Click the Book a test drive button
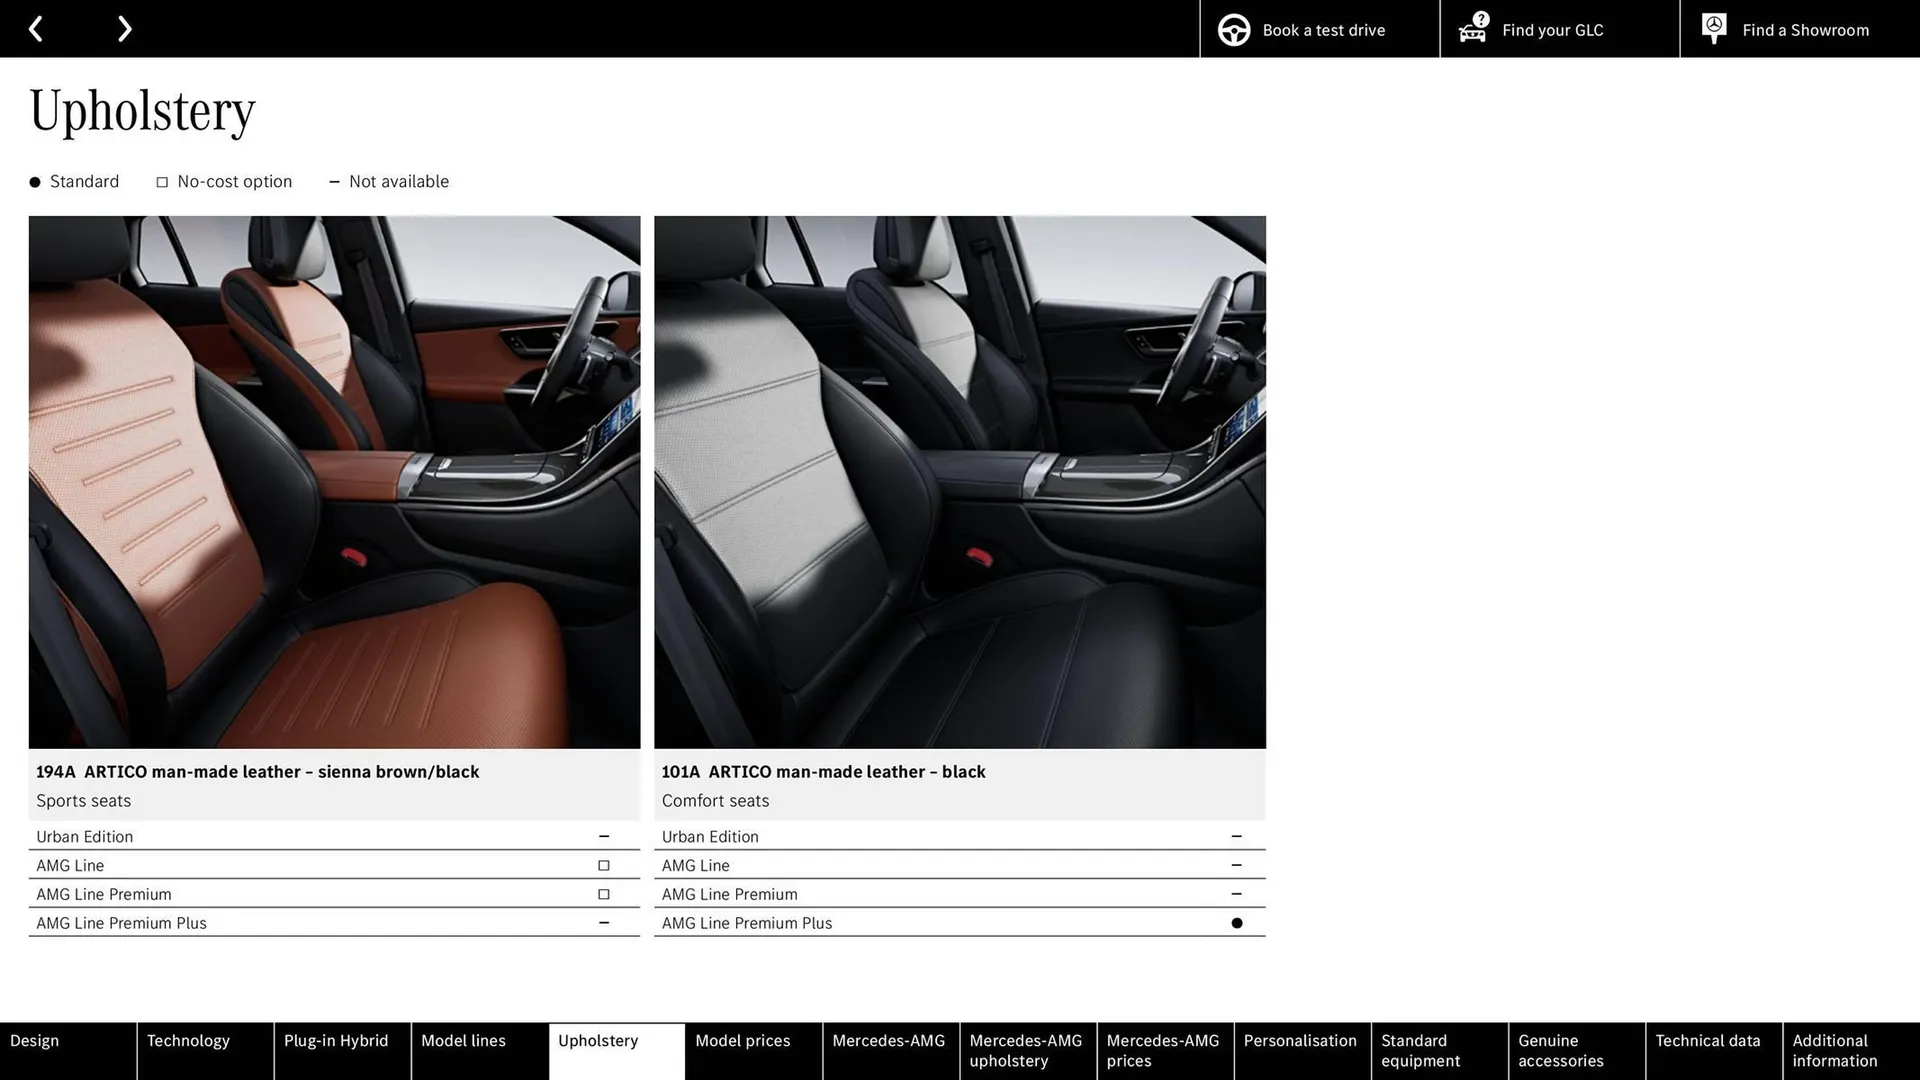 (x=1322, y=29)
